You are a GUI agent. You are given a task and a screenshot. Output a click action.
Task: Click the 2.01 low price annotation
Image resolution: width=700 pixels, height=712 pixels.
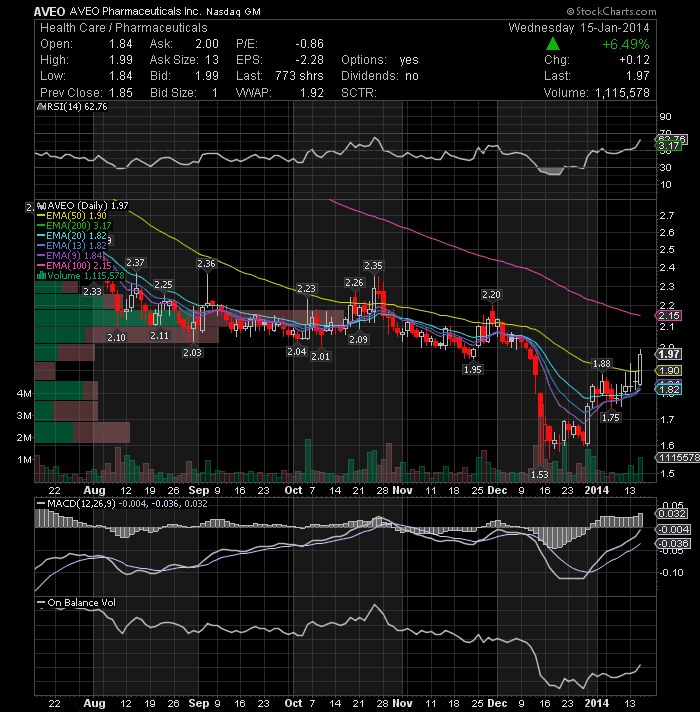point(320,357)
